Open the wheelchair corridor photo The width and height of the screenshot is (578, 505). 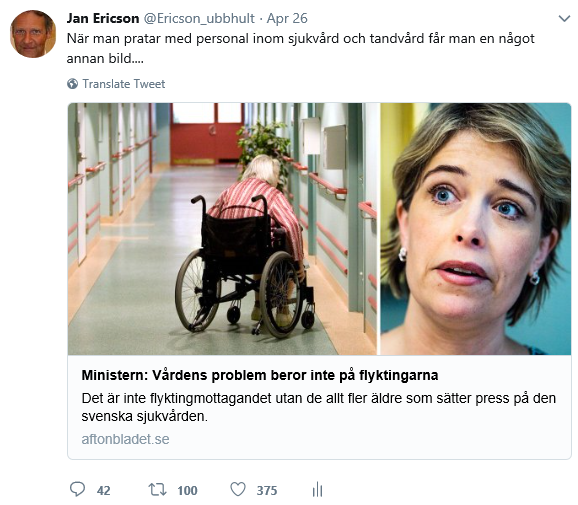(x=222, y=229)
